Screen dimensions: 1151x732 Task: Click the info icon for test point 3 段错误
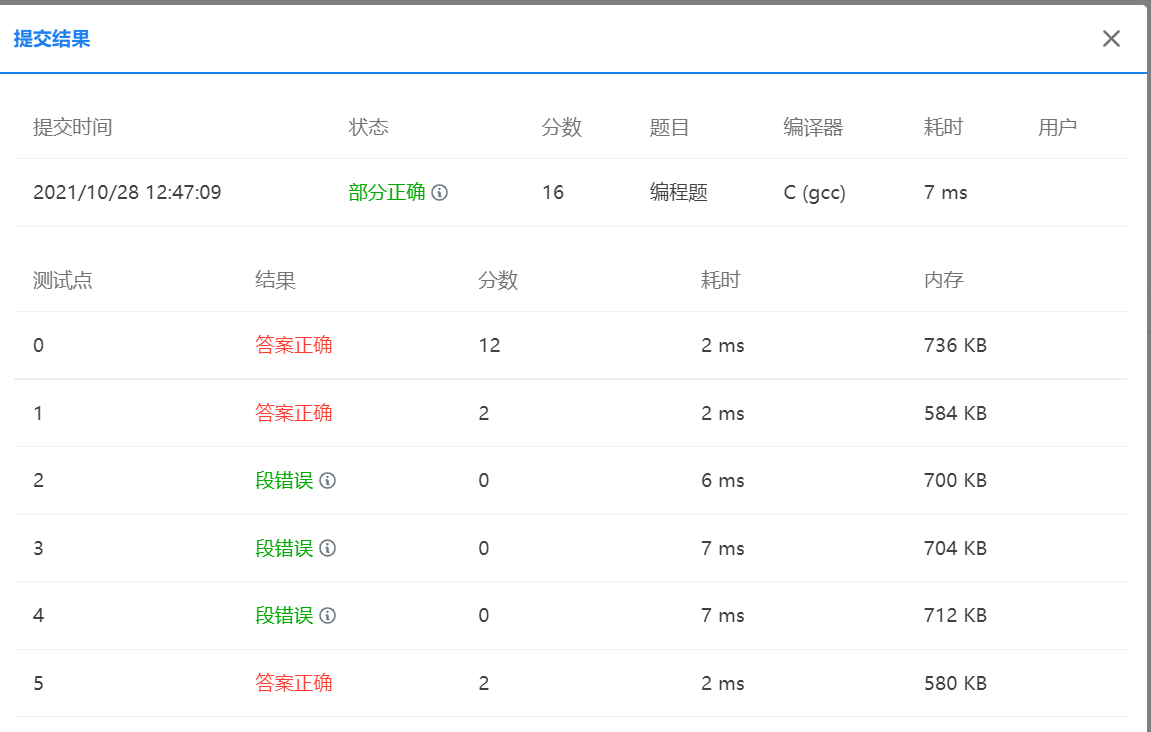point(329,548)
